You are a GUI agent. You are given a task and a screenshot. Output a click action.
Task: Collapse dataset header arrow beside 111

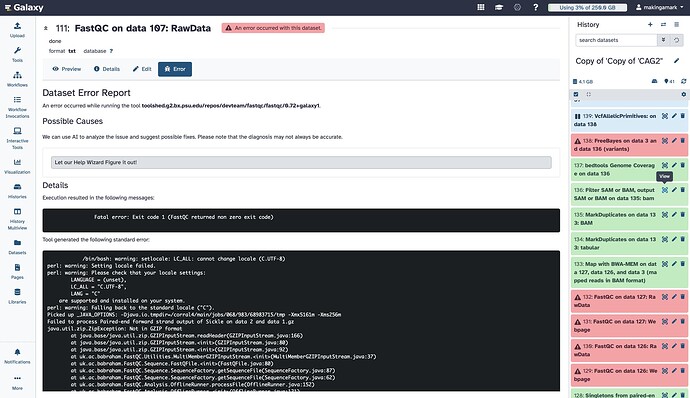tap(46, 28)
